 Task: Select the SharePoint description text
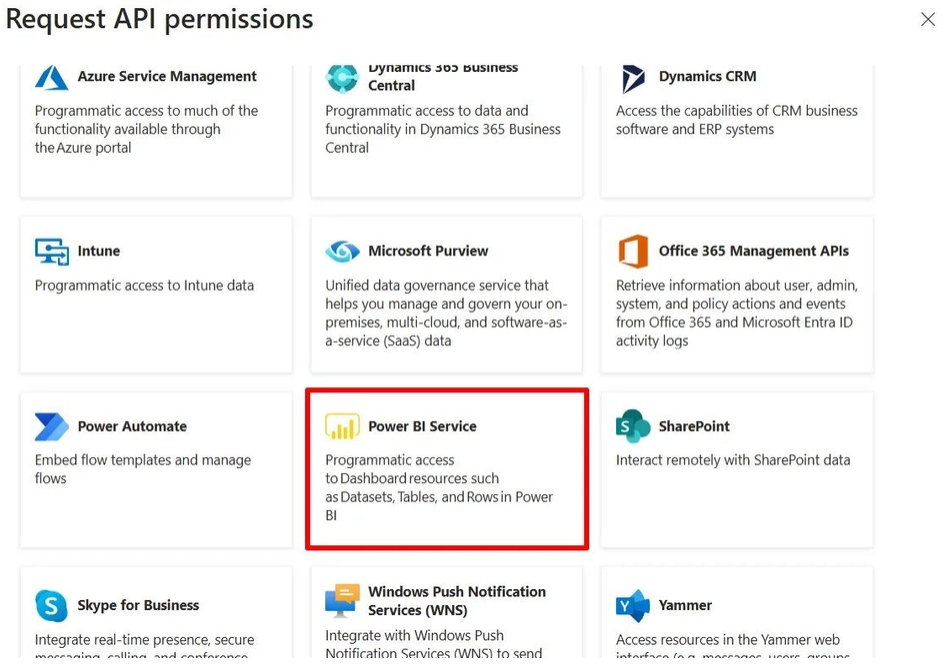point(733,460)
